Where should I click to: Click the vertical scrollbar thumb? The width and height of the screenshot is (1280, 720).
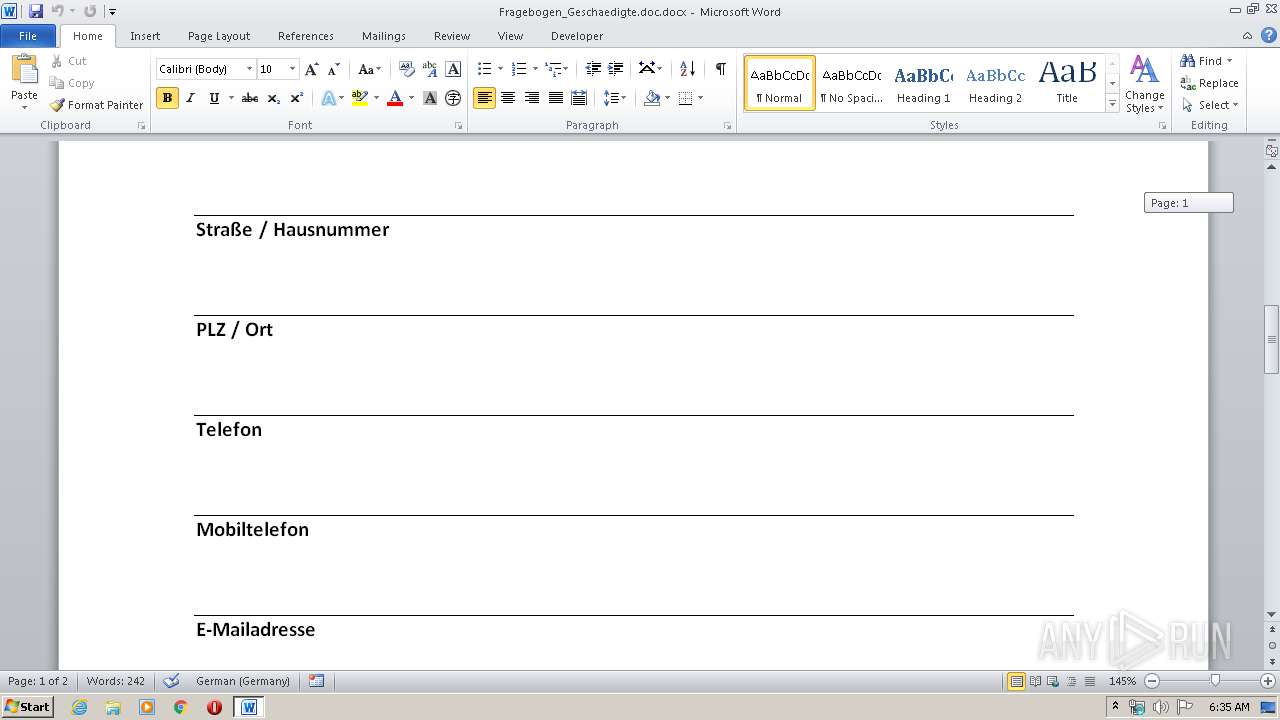pyautogui.click(x=1272, y=339)
